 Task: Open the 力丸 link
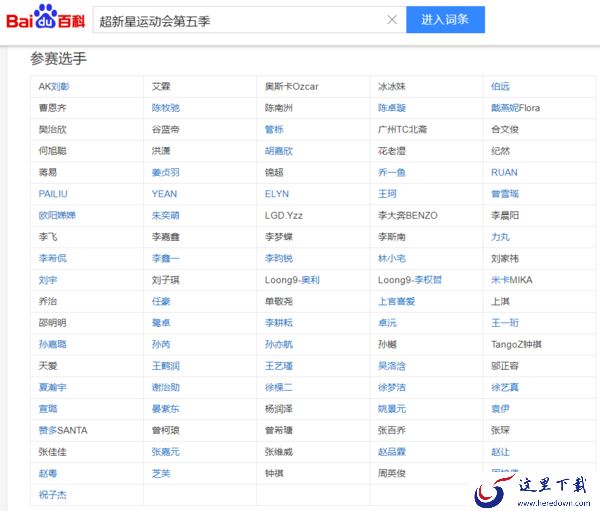pyautogui.click(x=500, y=237)
